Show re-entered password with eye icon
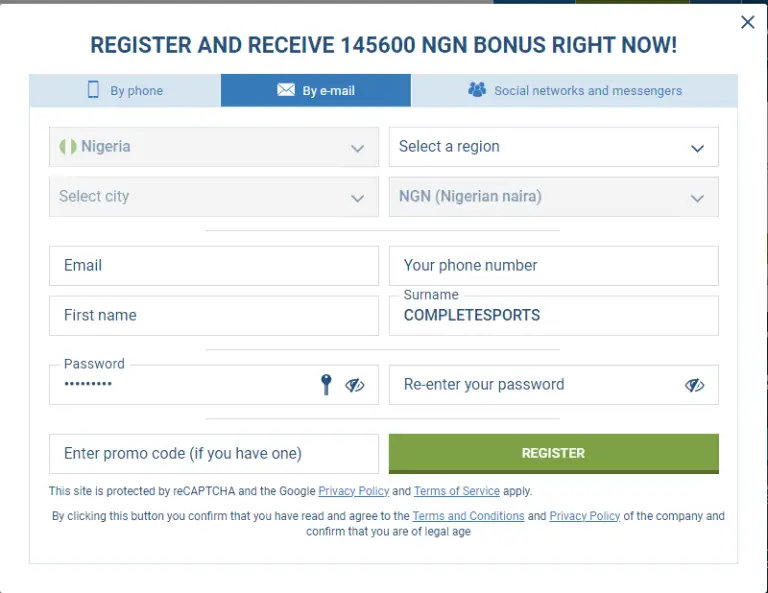Image resolution: width=768 pixels, height=593 pixels. pyautogui.click(x=695, y=385)
